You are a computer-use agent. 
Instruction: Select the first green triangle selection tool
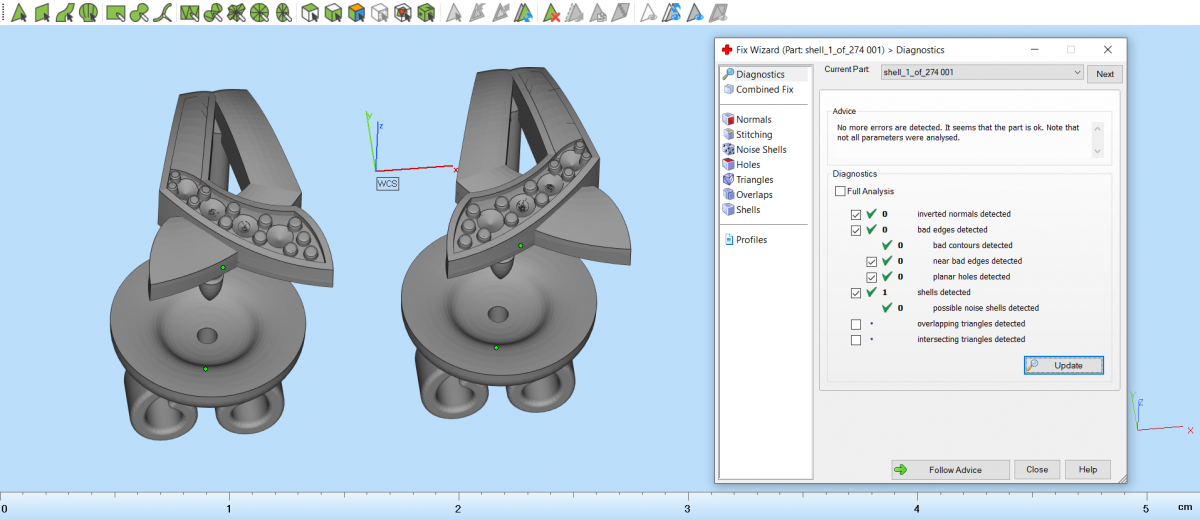click(x=18, y=13)
